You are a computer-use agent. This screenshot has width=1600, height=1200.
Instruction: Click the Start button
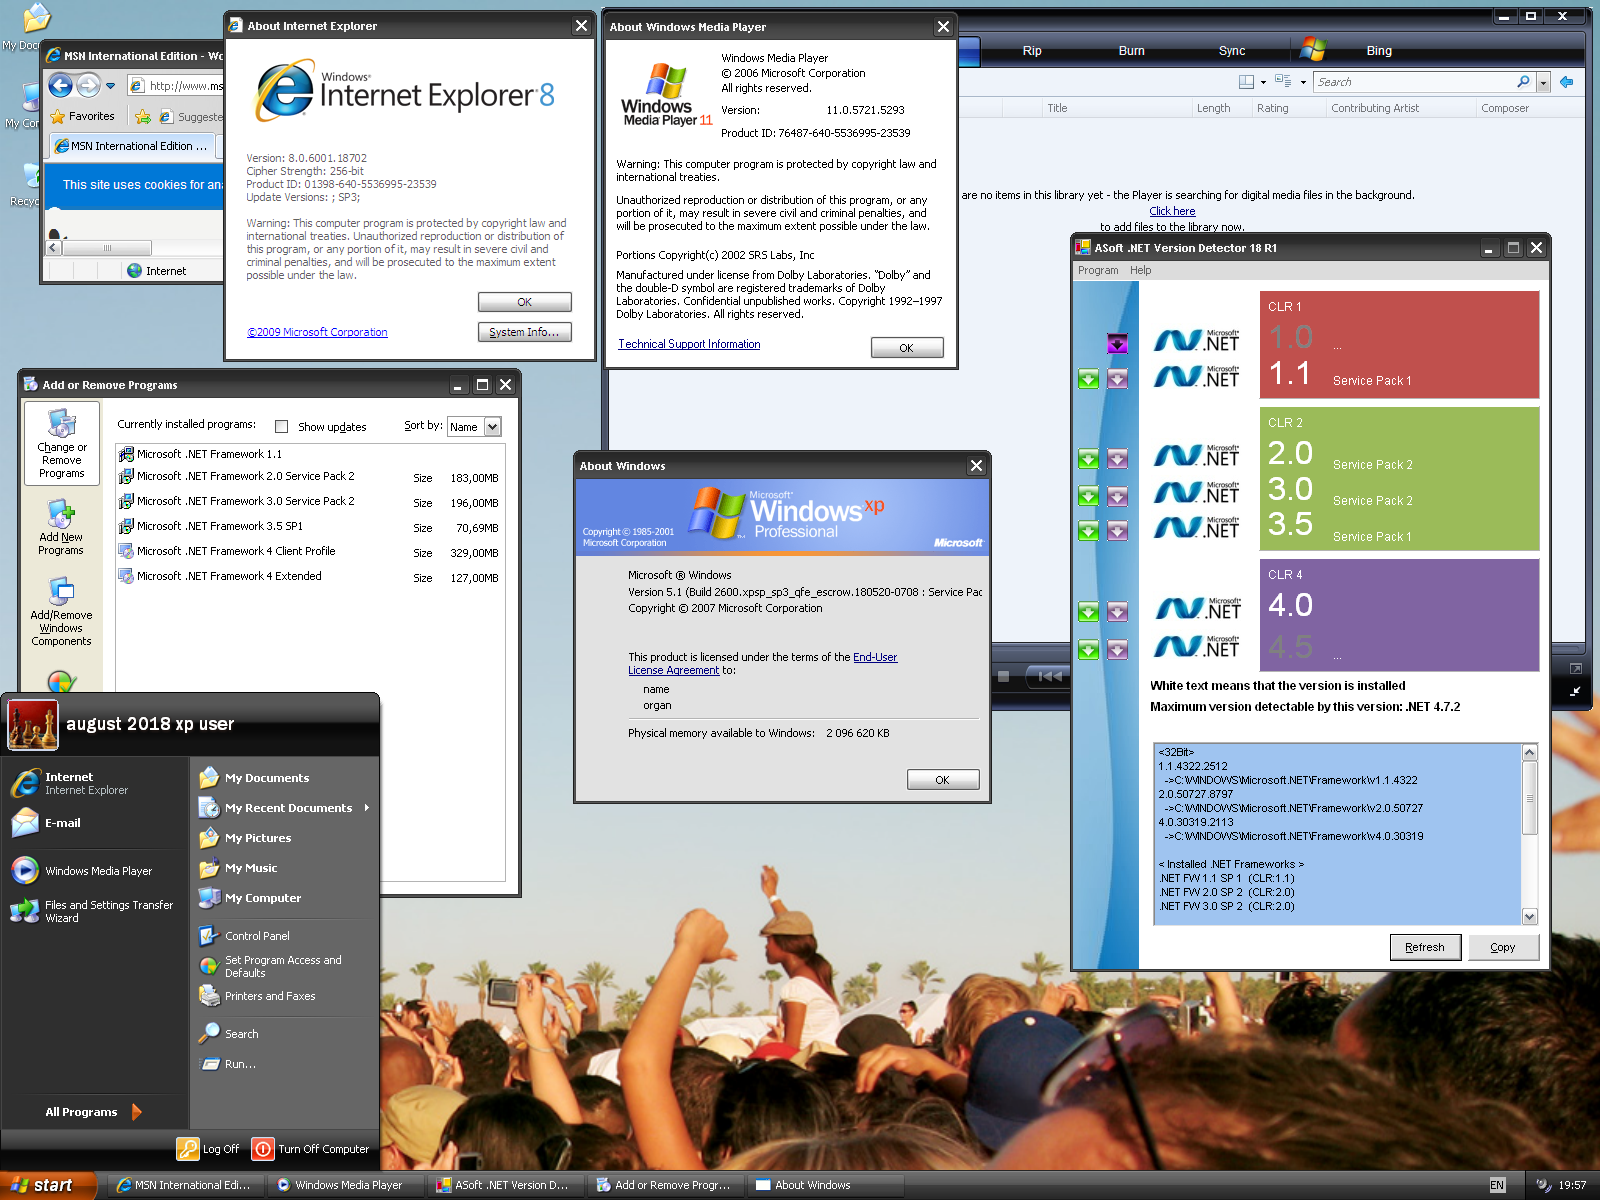(48, 1185)
